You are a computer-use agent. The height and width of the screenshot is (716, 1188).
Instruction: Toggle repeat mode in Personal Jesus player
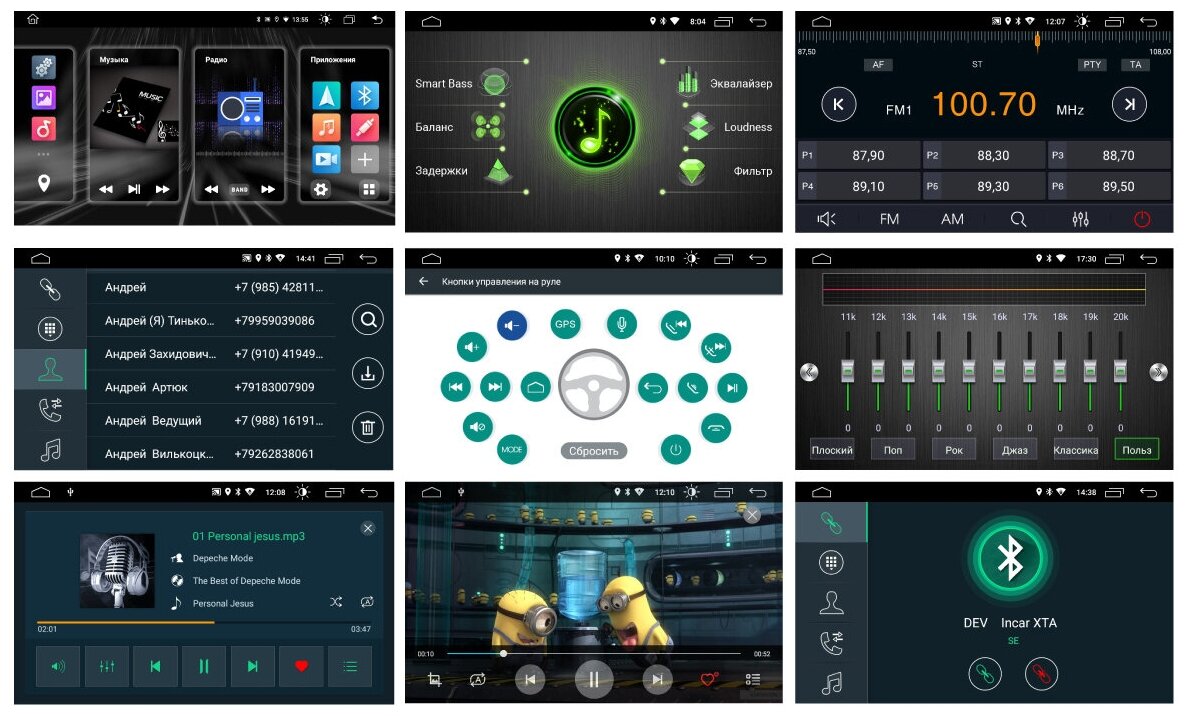tap(367, 602)
